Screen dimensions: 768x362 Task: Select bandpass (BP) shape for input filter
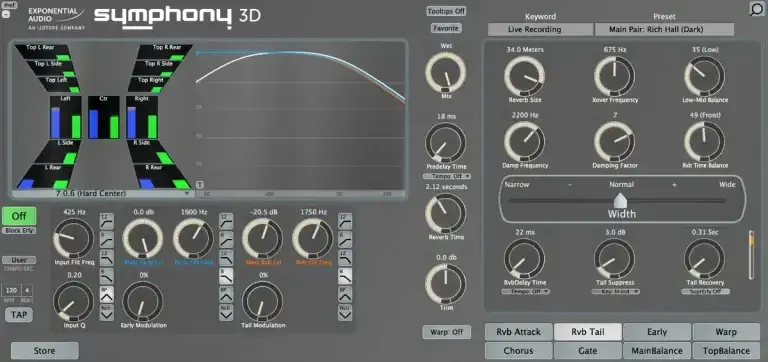click(x=107, y=294)
